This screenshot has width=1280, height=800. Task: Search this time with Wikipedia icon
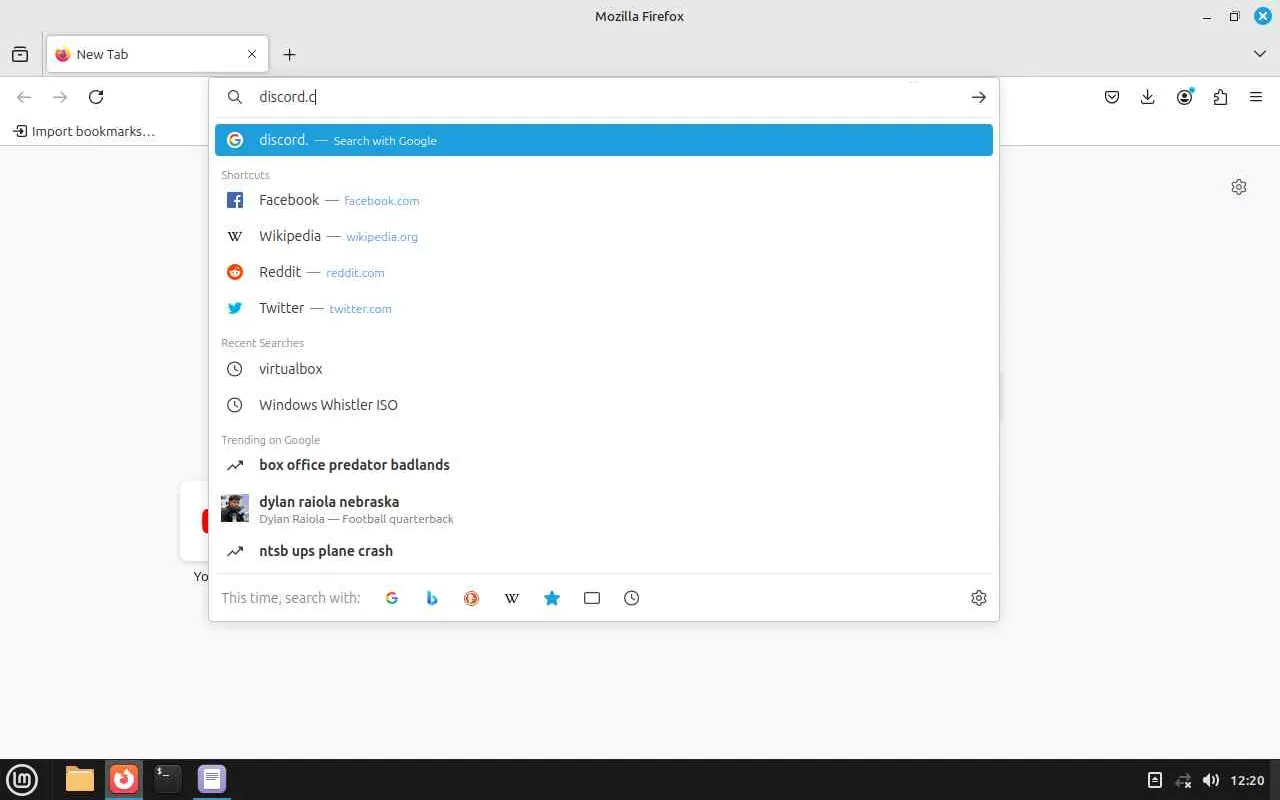(512, 598)
